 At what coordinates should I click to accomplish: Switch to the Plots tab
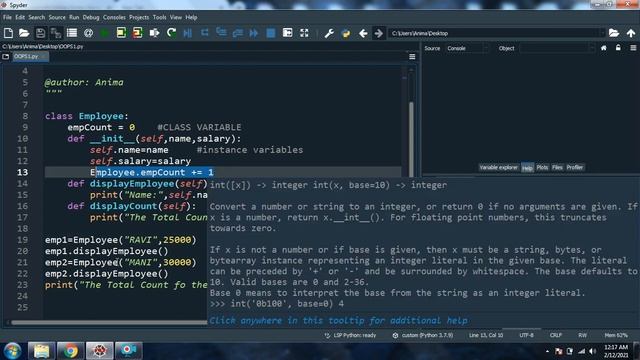tap(542, 167)
